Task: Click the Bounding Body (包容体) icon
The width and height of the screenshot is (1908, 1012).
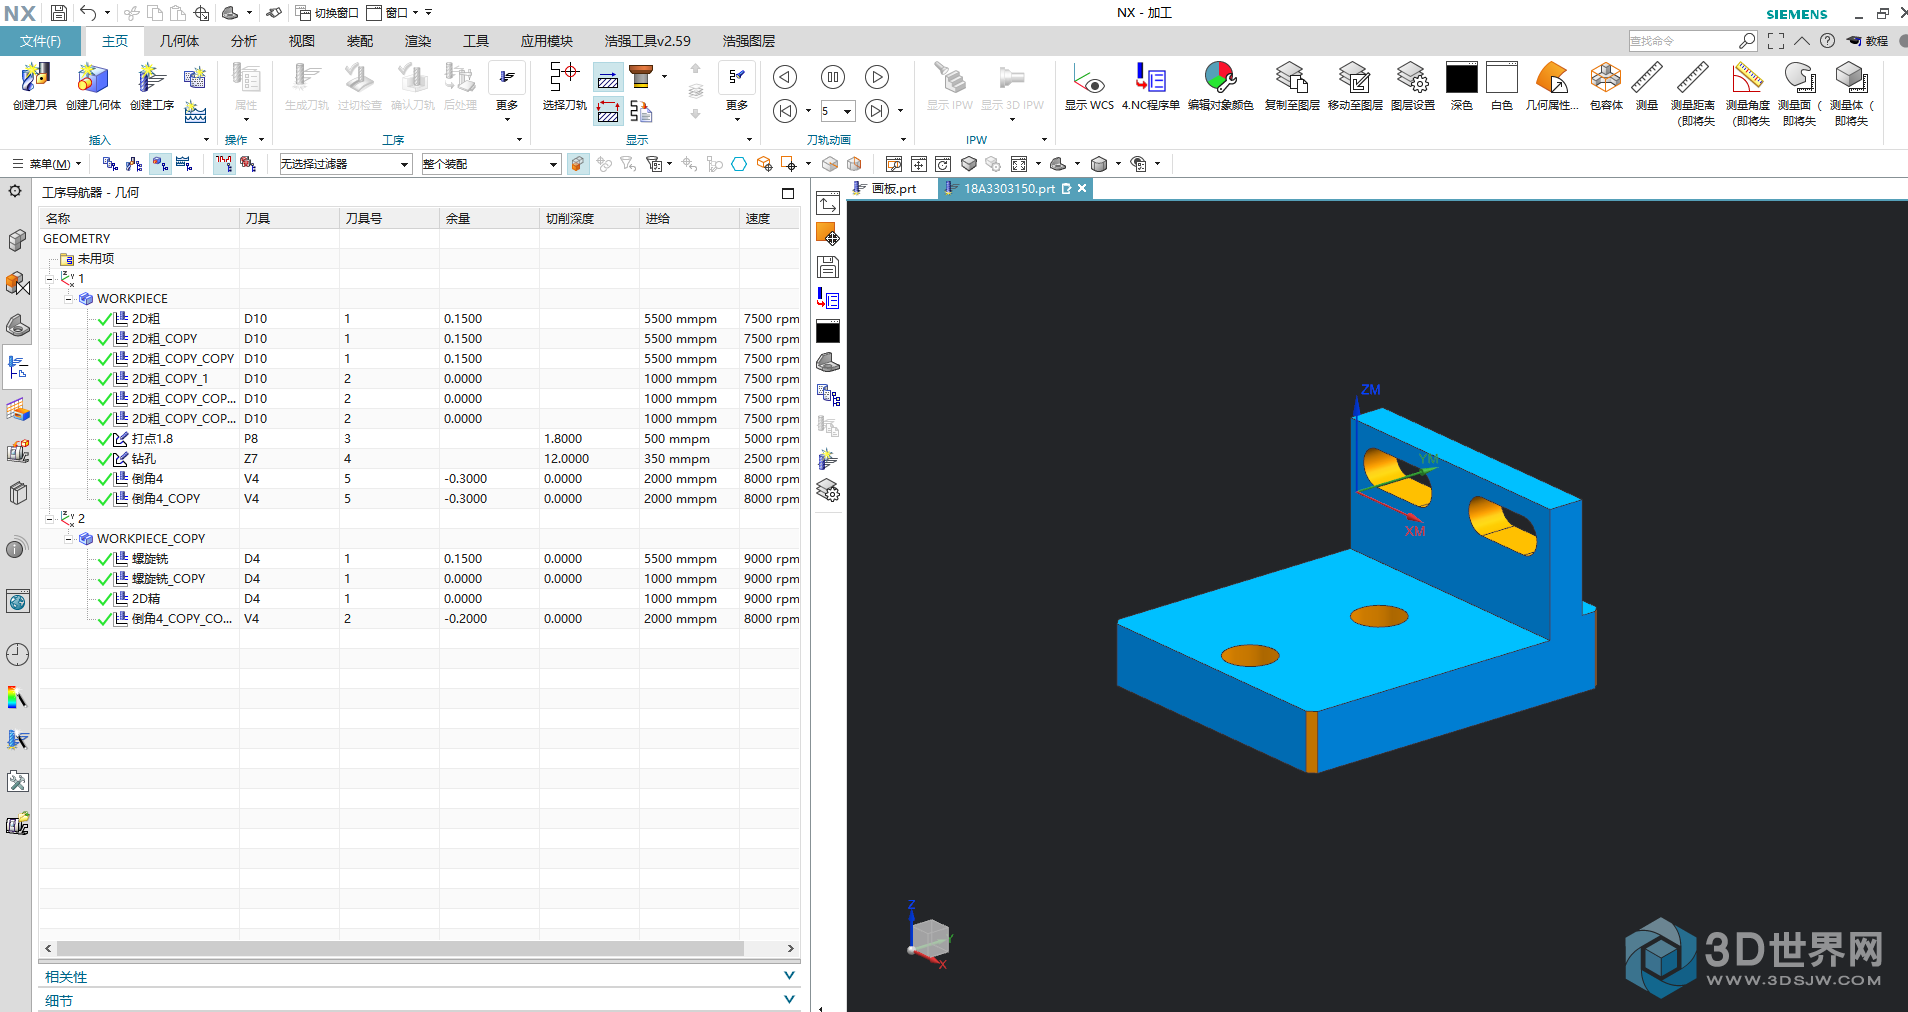Action: pos(1606,79)
